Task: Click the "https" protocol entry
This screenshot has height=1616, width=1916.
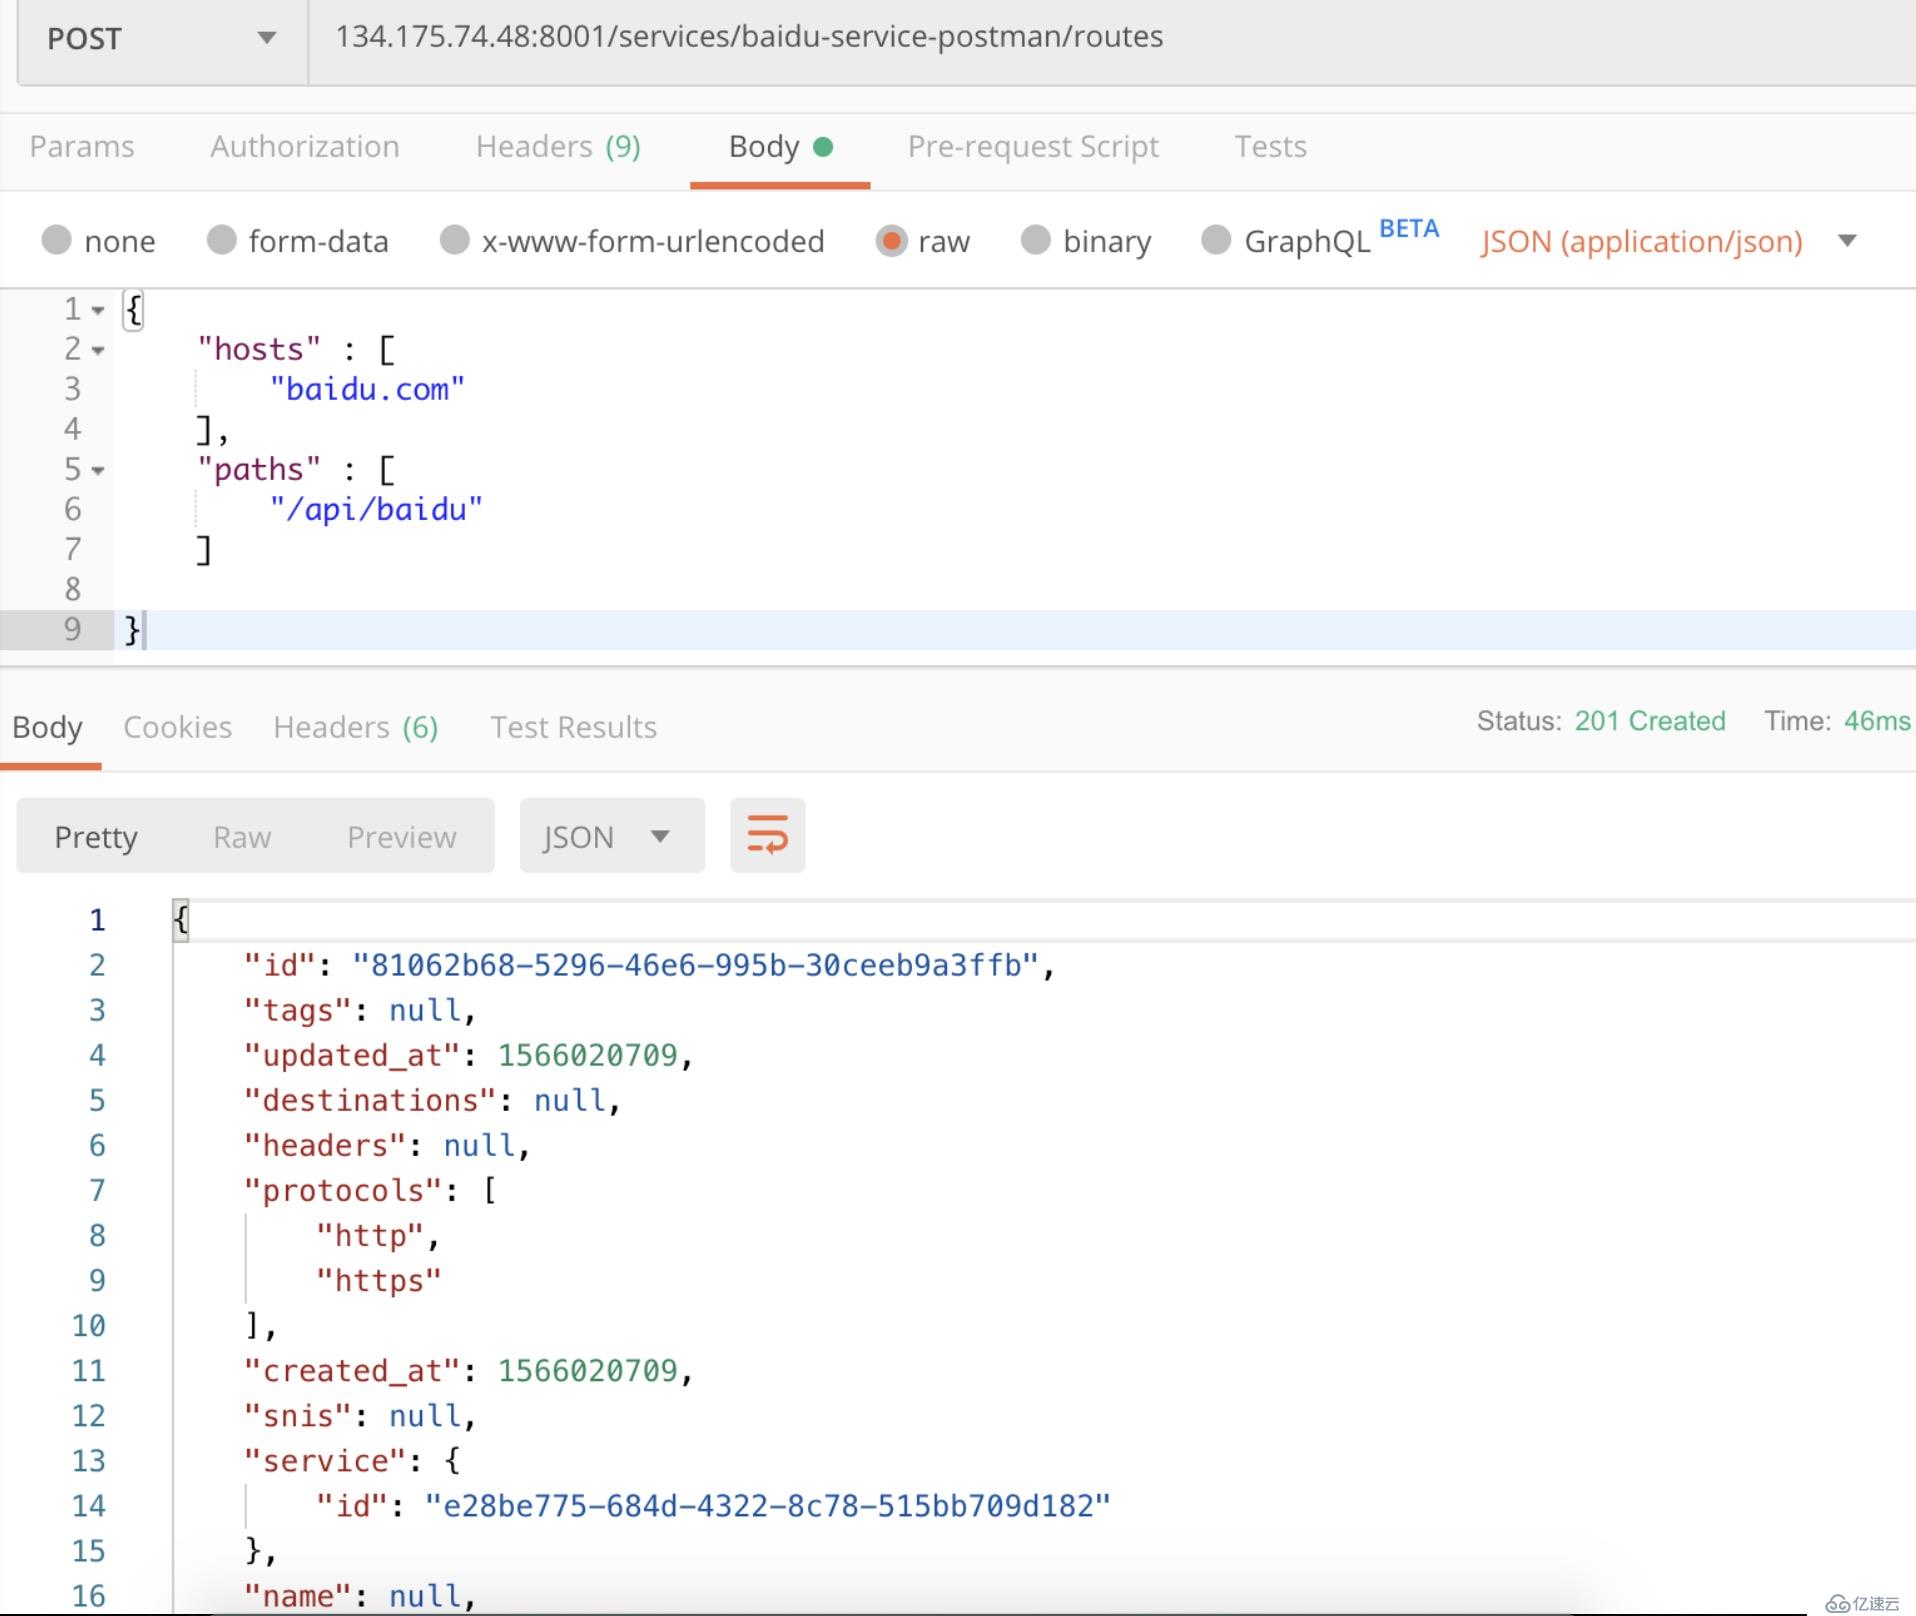Action: click(x=379, y=1280)
